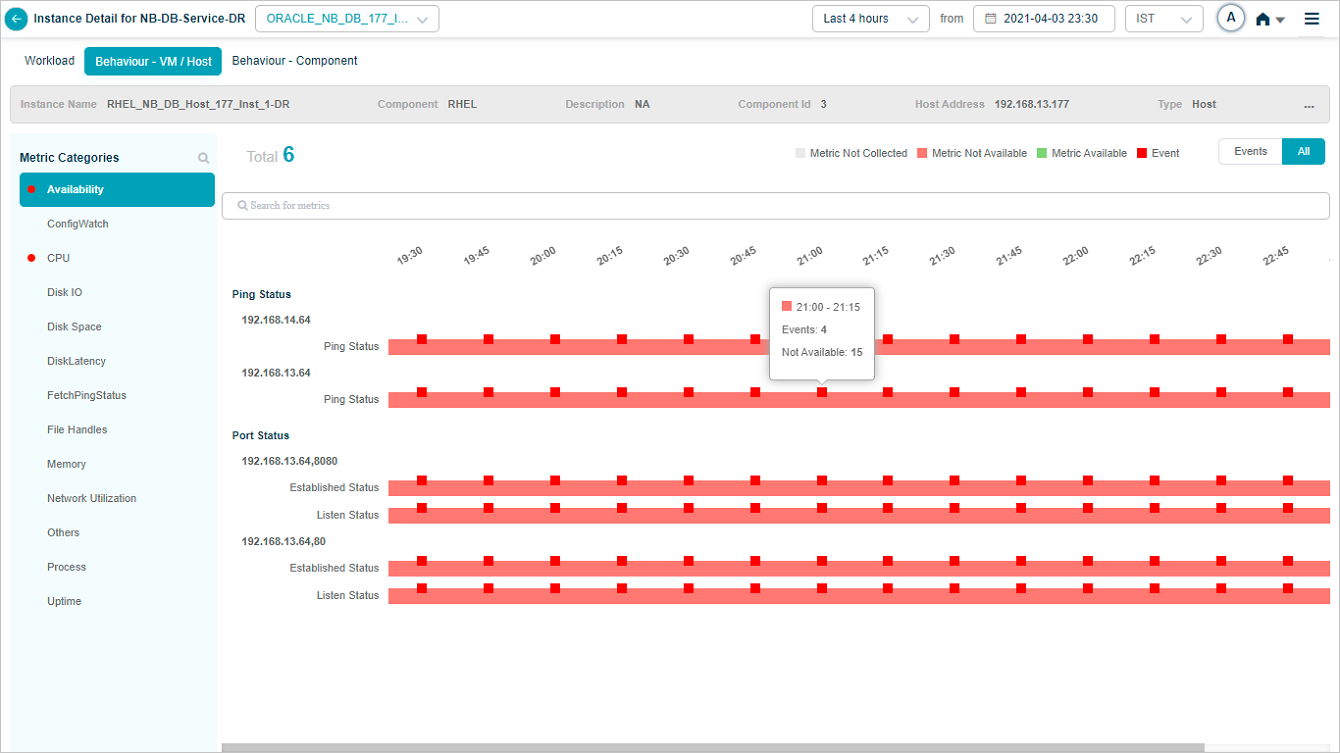Click the Metric Not Available legend swatch
The height and width of the screenshot is (753, 1340).
tap(922, 154)
